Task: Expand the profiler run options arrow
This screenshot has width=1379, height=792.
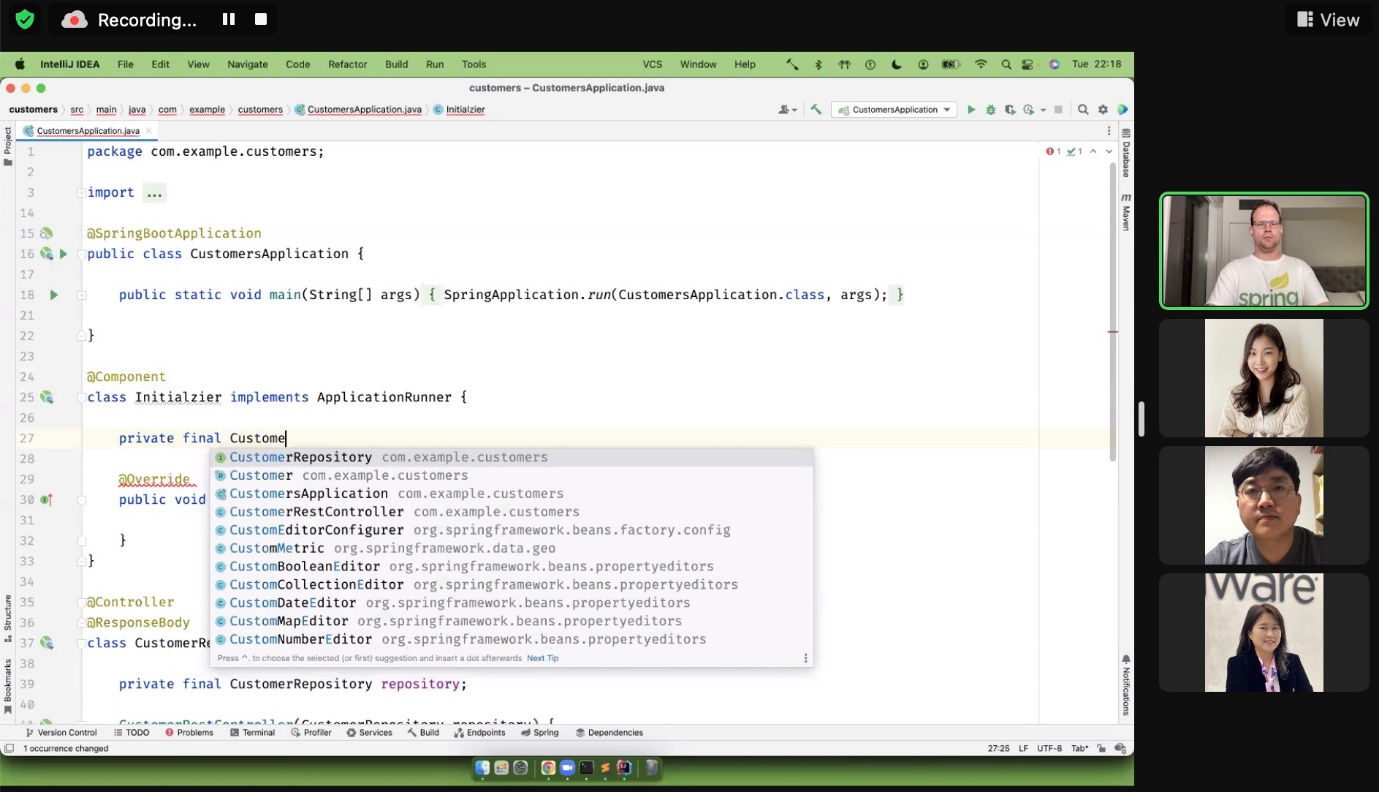Action: click(1043, 110)
